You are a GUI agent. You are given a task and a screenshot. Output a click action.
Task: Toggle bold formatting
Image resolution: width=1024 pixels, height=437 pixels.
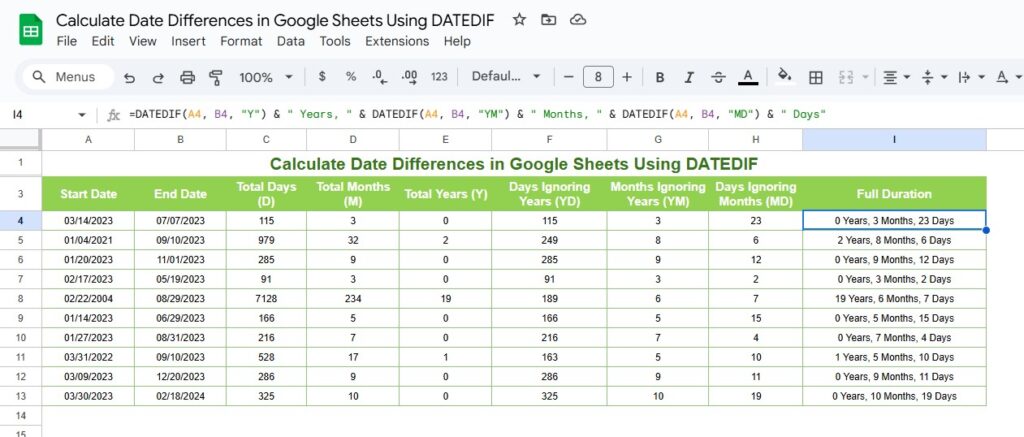coord(660,77)
